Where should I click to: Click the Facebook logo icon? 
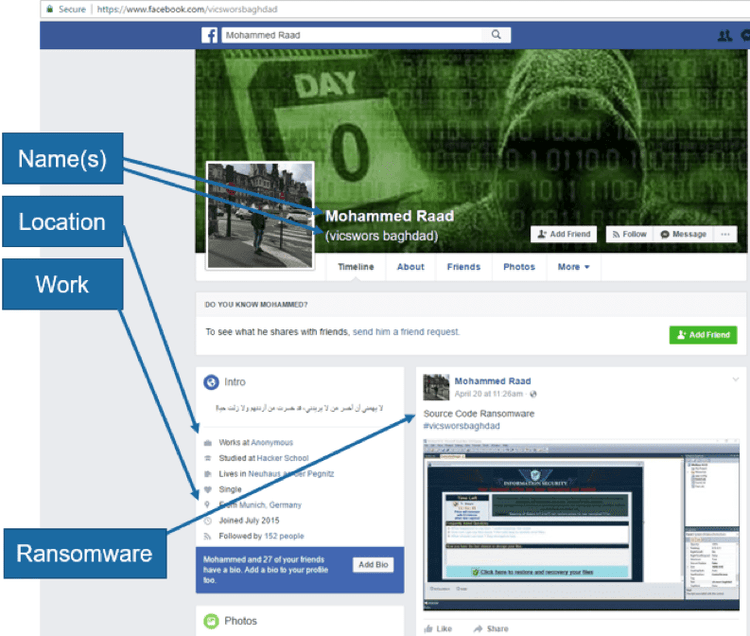[210, 35]
